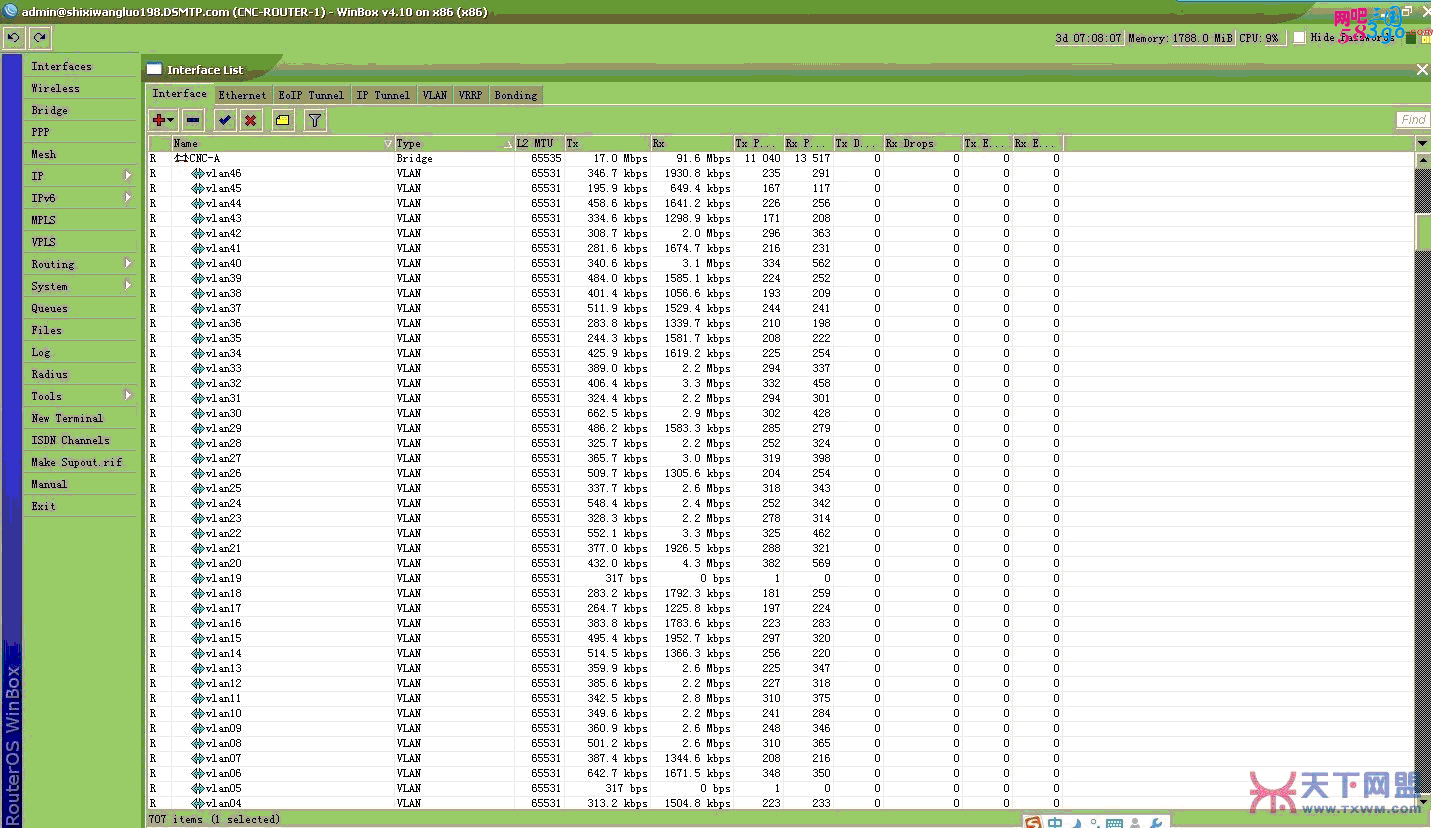
Task: Select the vlan10 row name
Action: tap(223, 713)
